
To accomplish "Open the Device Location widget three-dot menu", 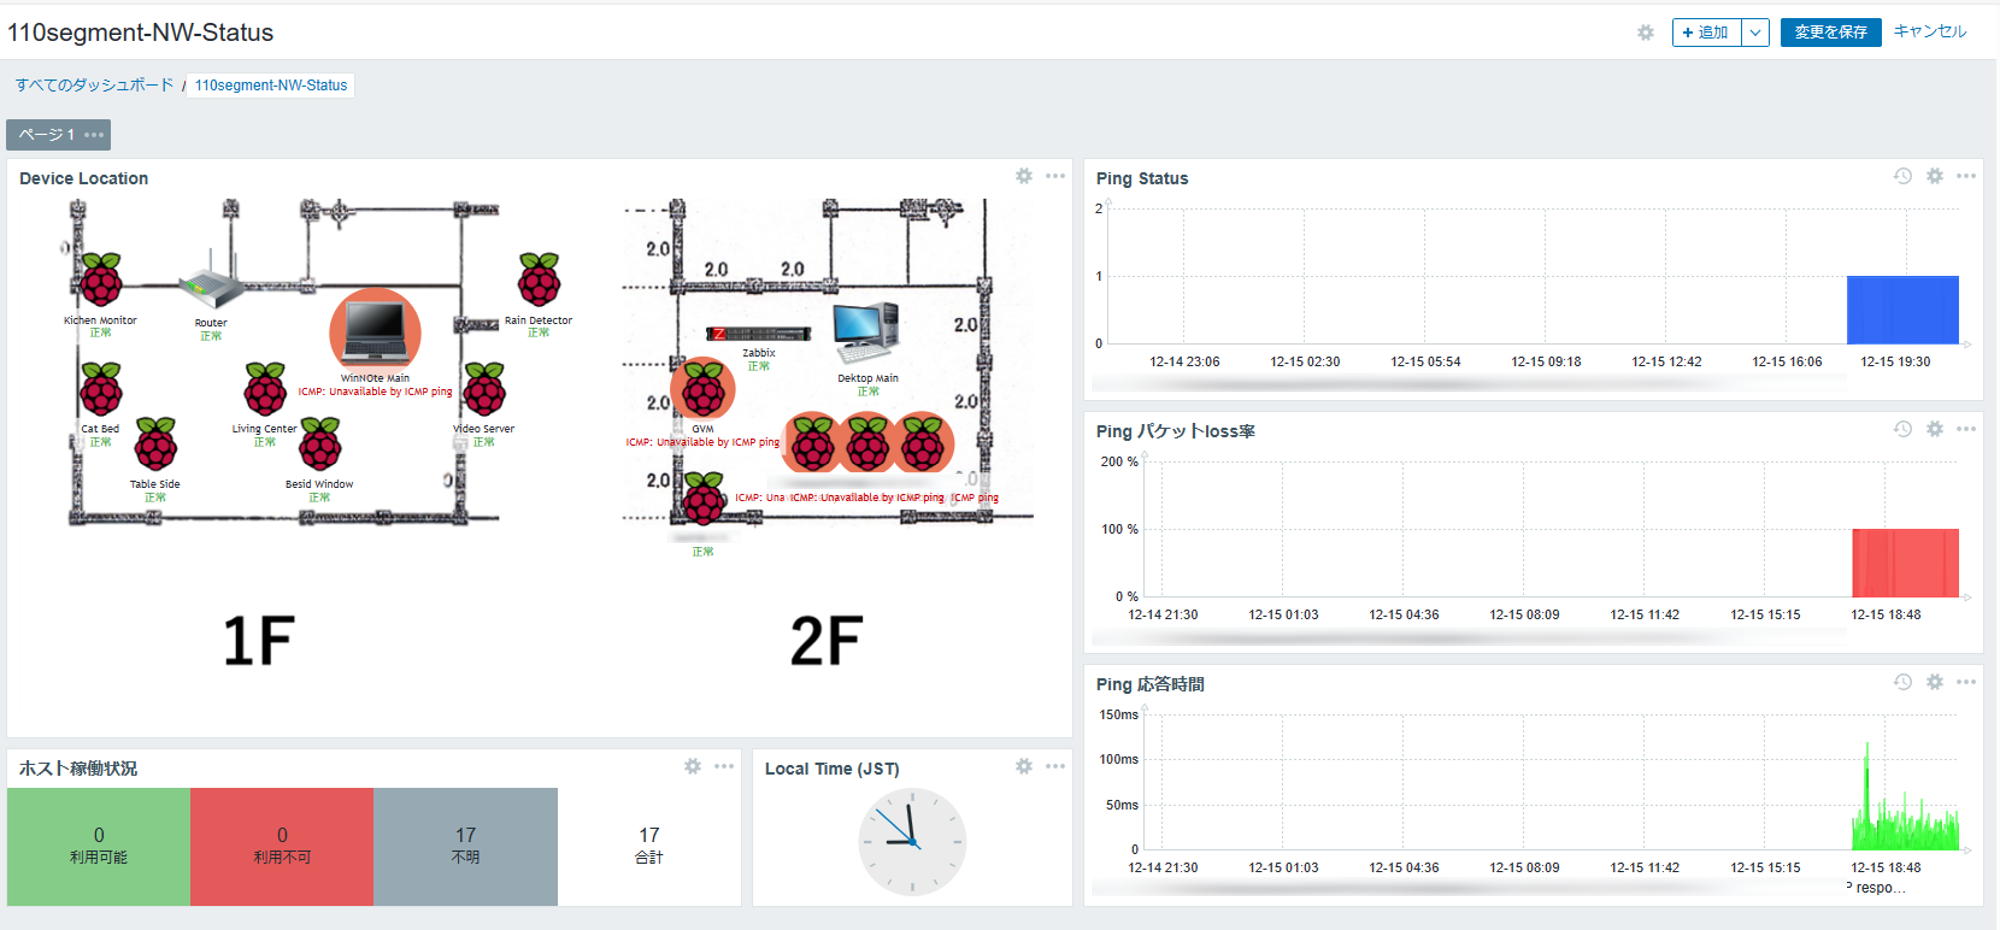I will coord(1054,176).
